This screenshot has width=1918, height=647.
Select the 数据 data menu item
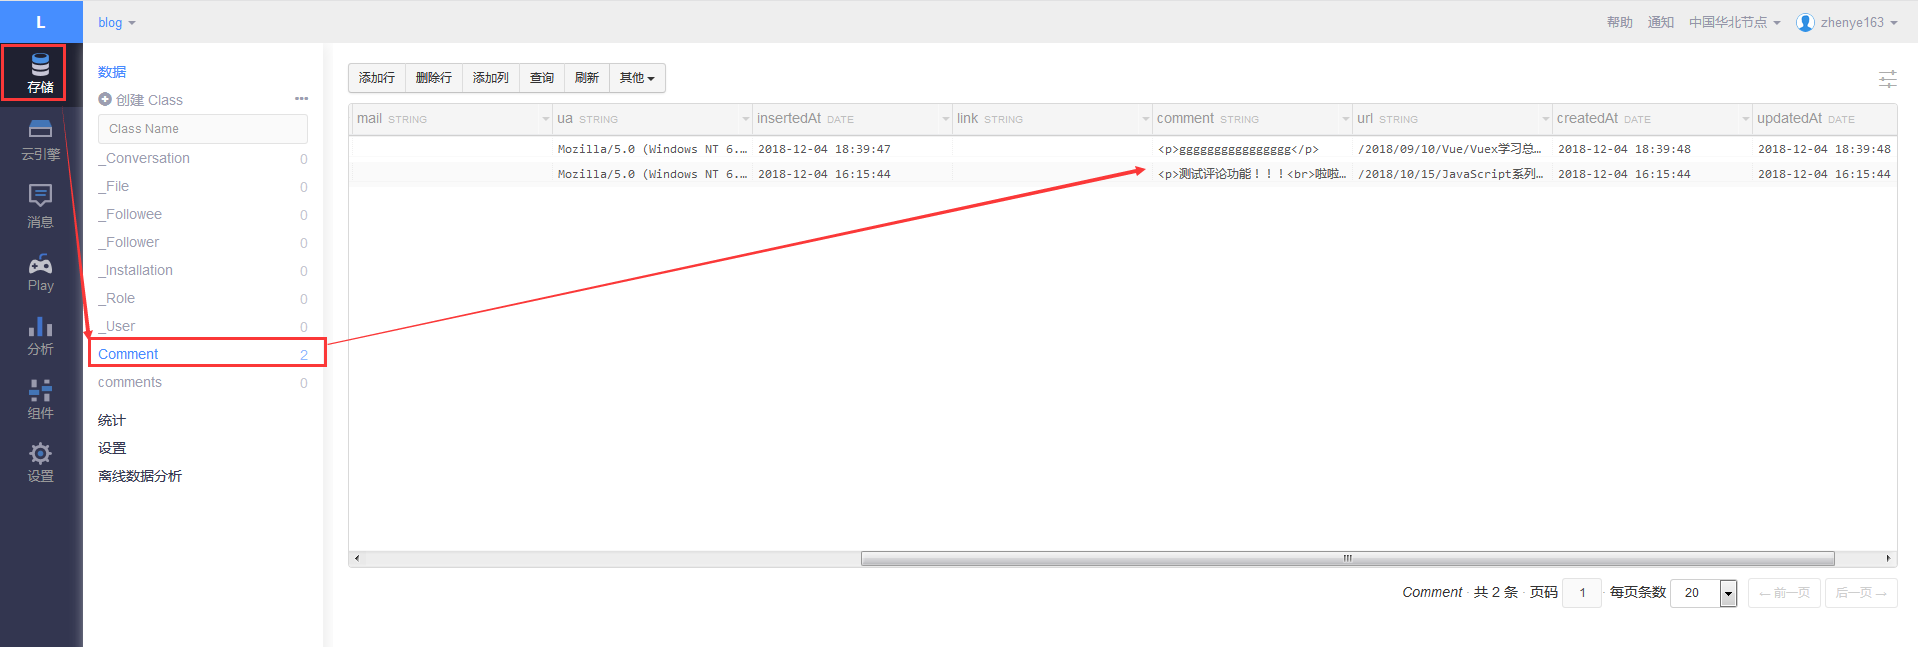112,72
